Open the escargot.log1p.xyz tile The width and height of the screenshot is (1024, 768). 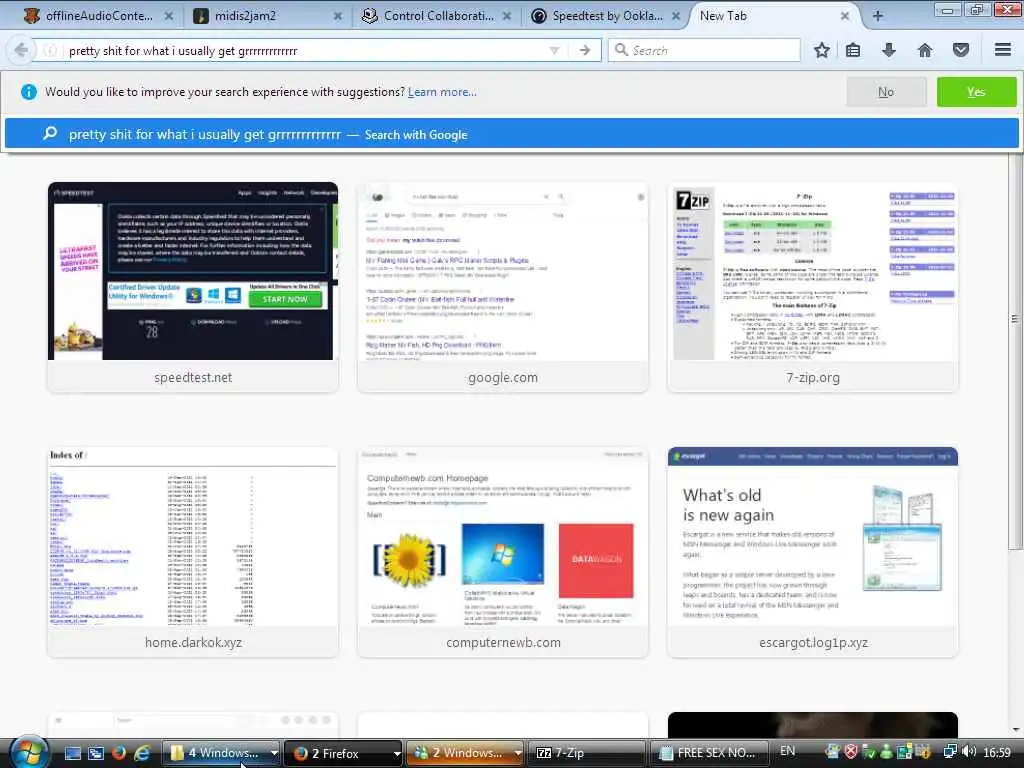(x=813, y=552)
